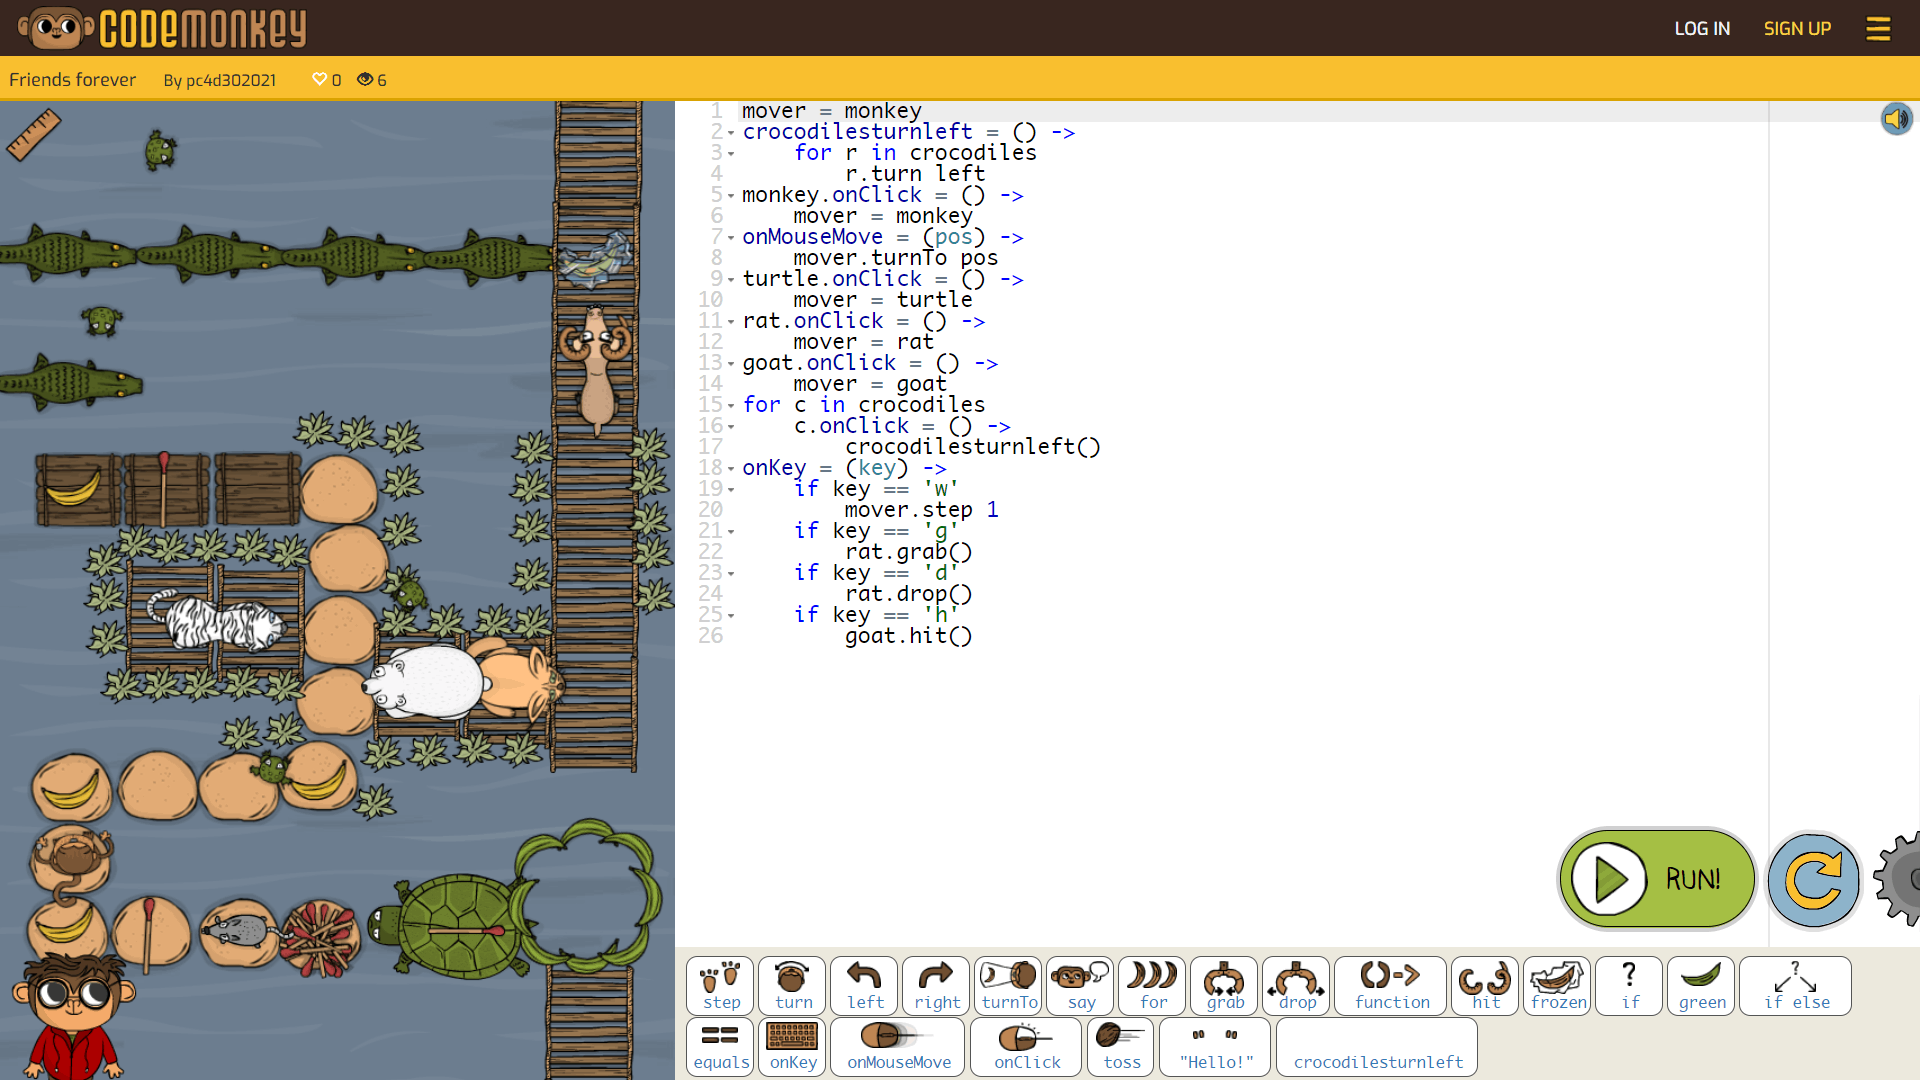Insert the onKey event block

tap(792, 1047)
